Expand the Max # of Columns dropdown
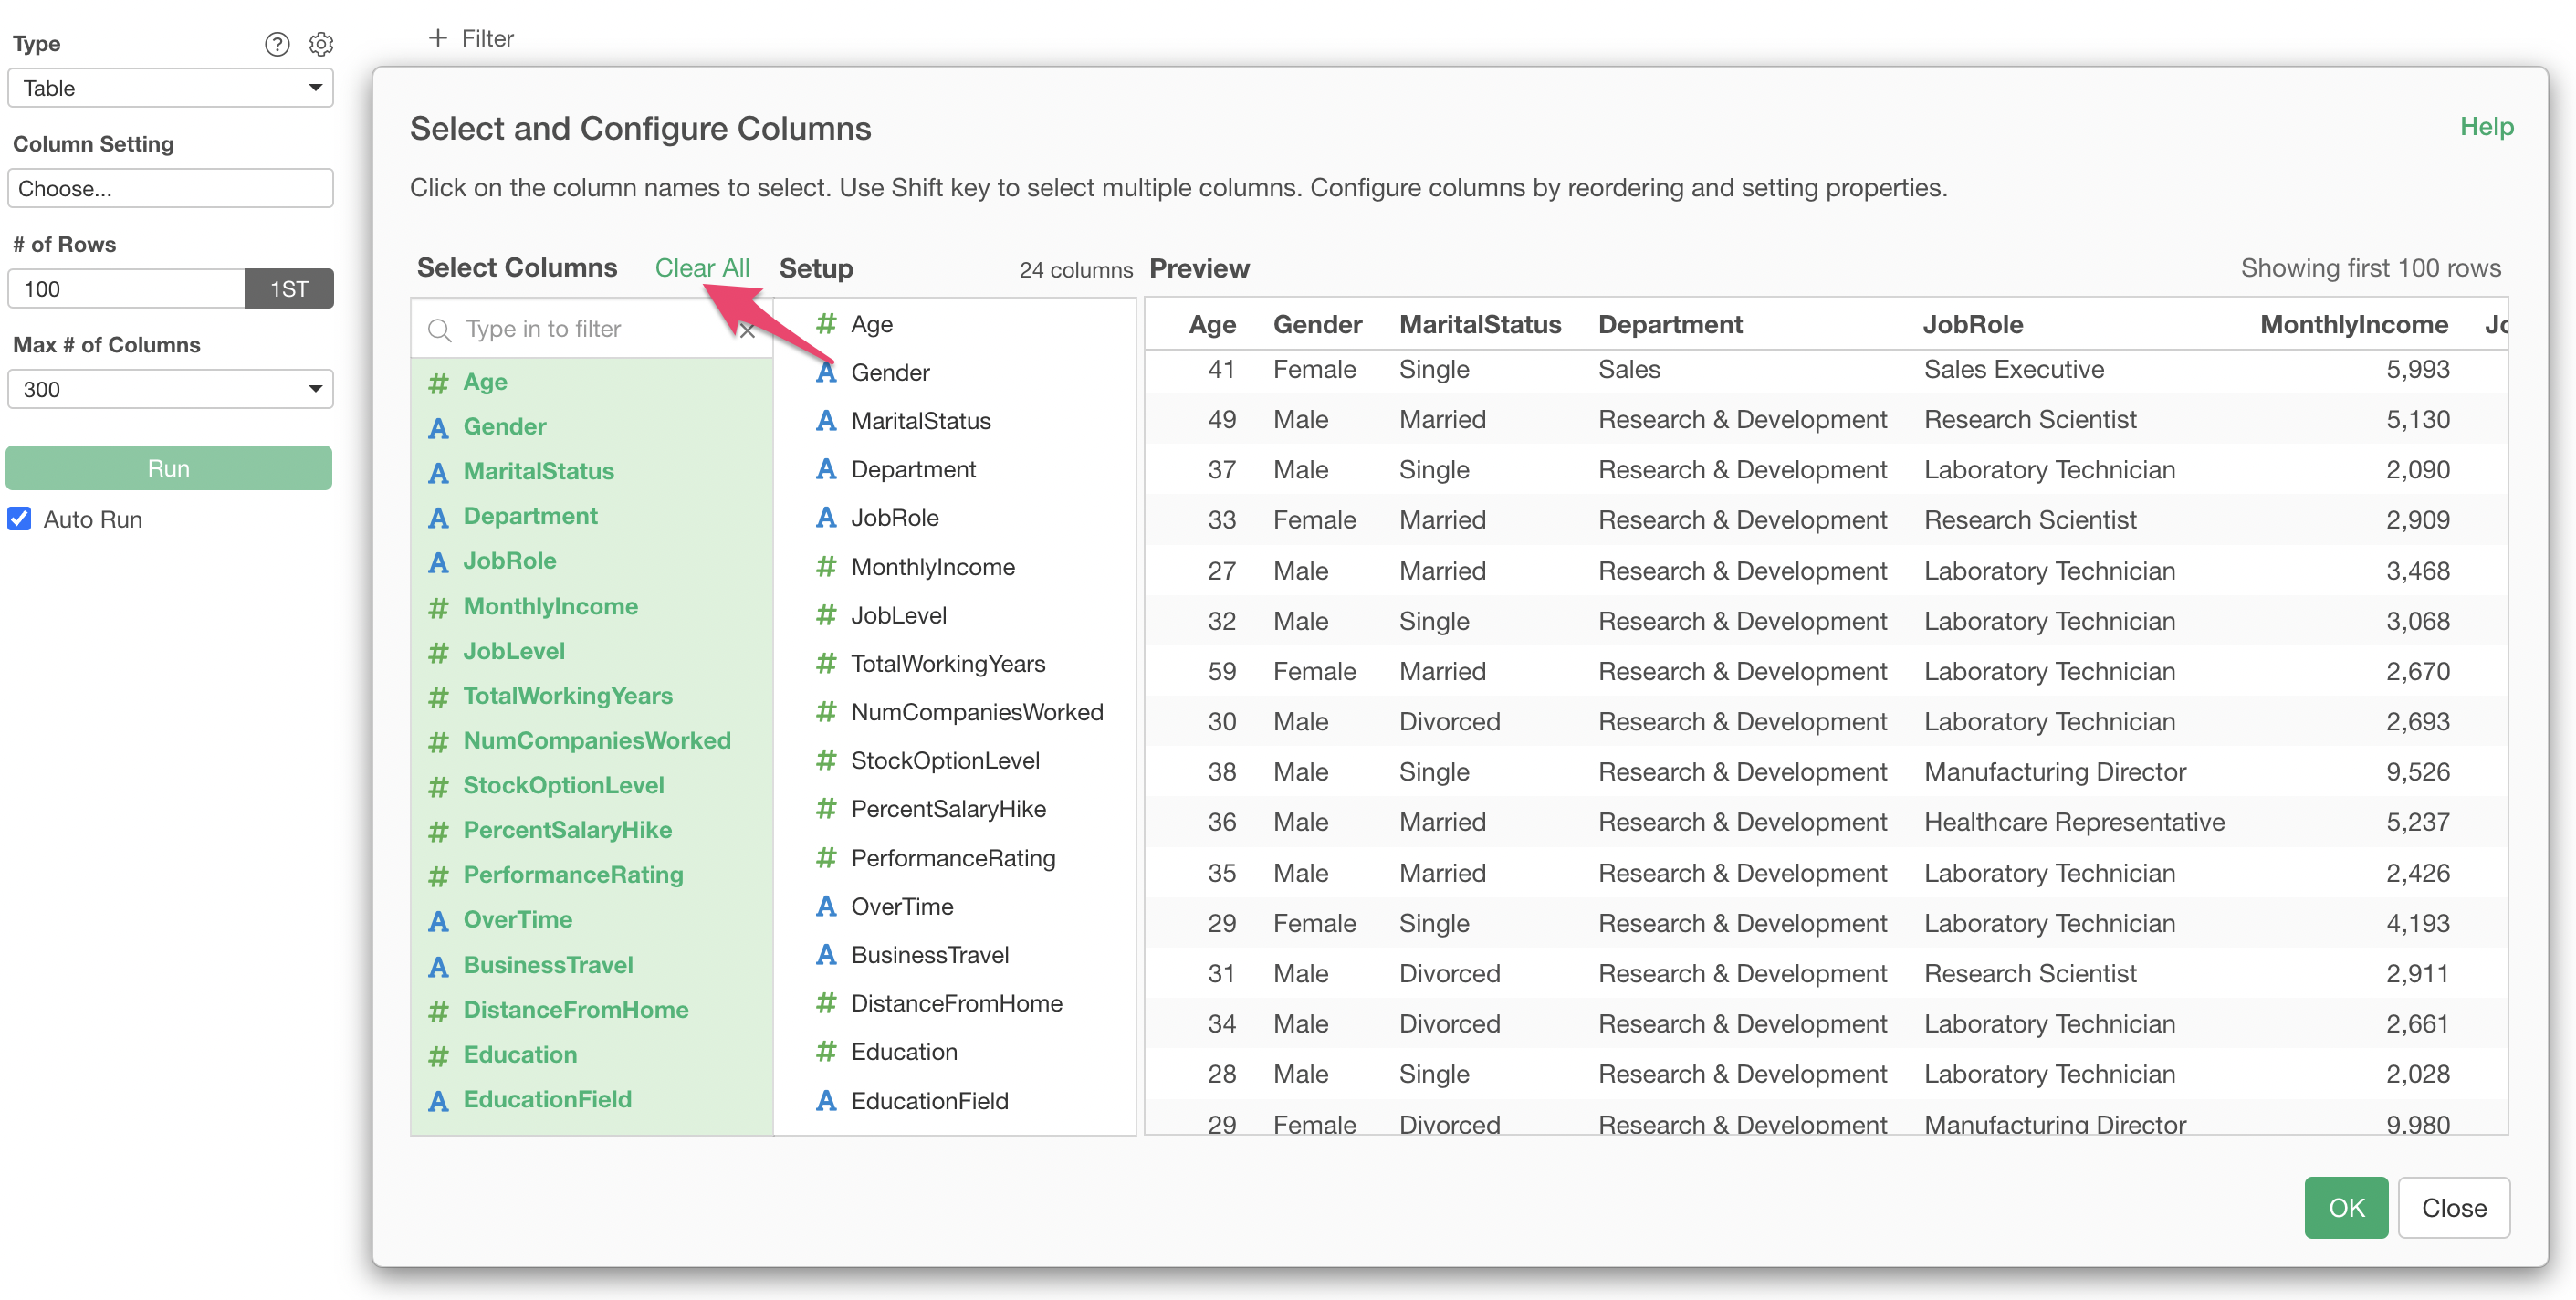 170,389
